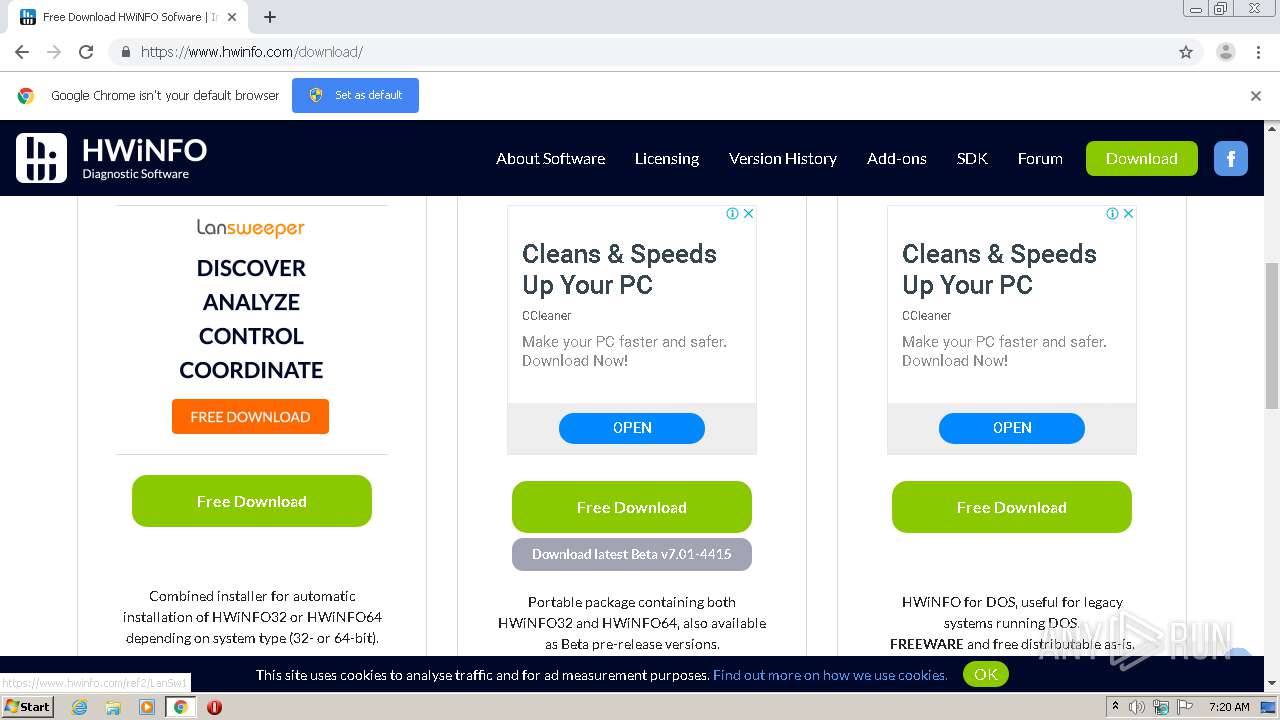This screenshot has width=1280, height=720.
Task: Launch Internet Explorer from taskbar
Action: click(x=79, y=707)
